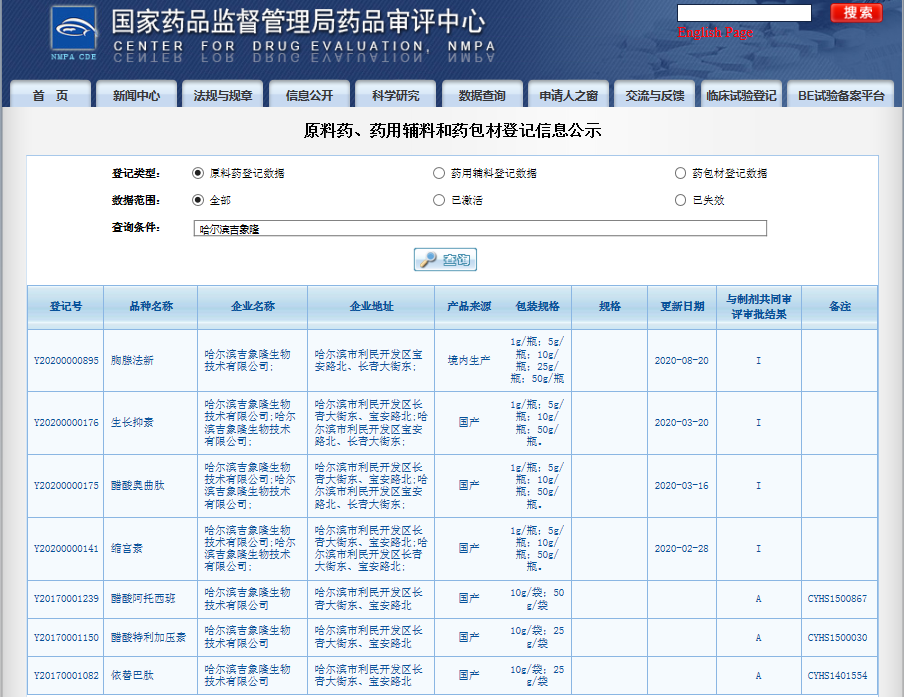Open the 数据查询 tab
Screen dimensions: 904x697
pyautogui.click(x=482, y=96)
